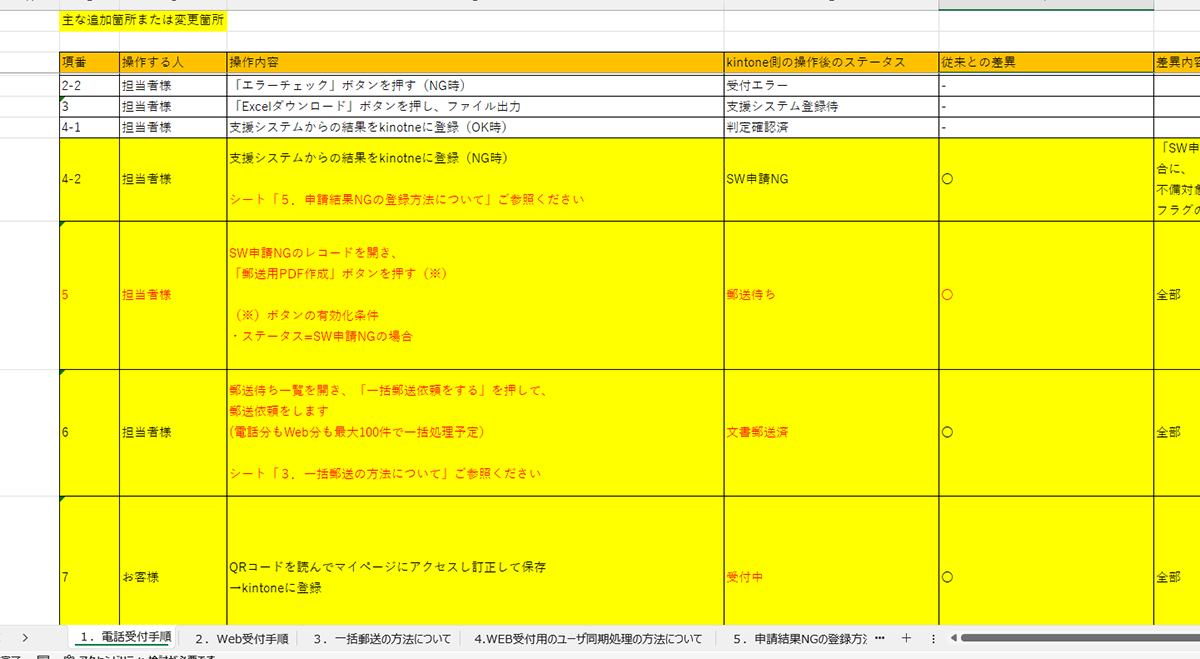This screenshot has height=659, width=1200.
Task: Add a new sheet with the plus button
Action: [906, 637]
